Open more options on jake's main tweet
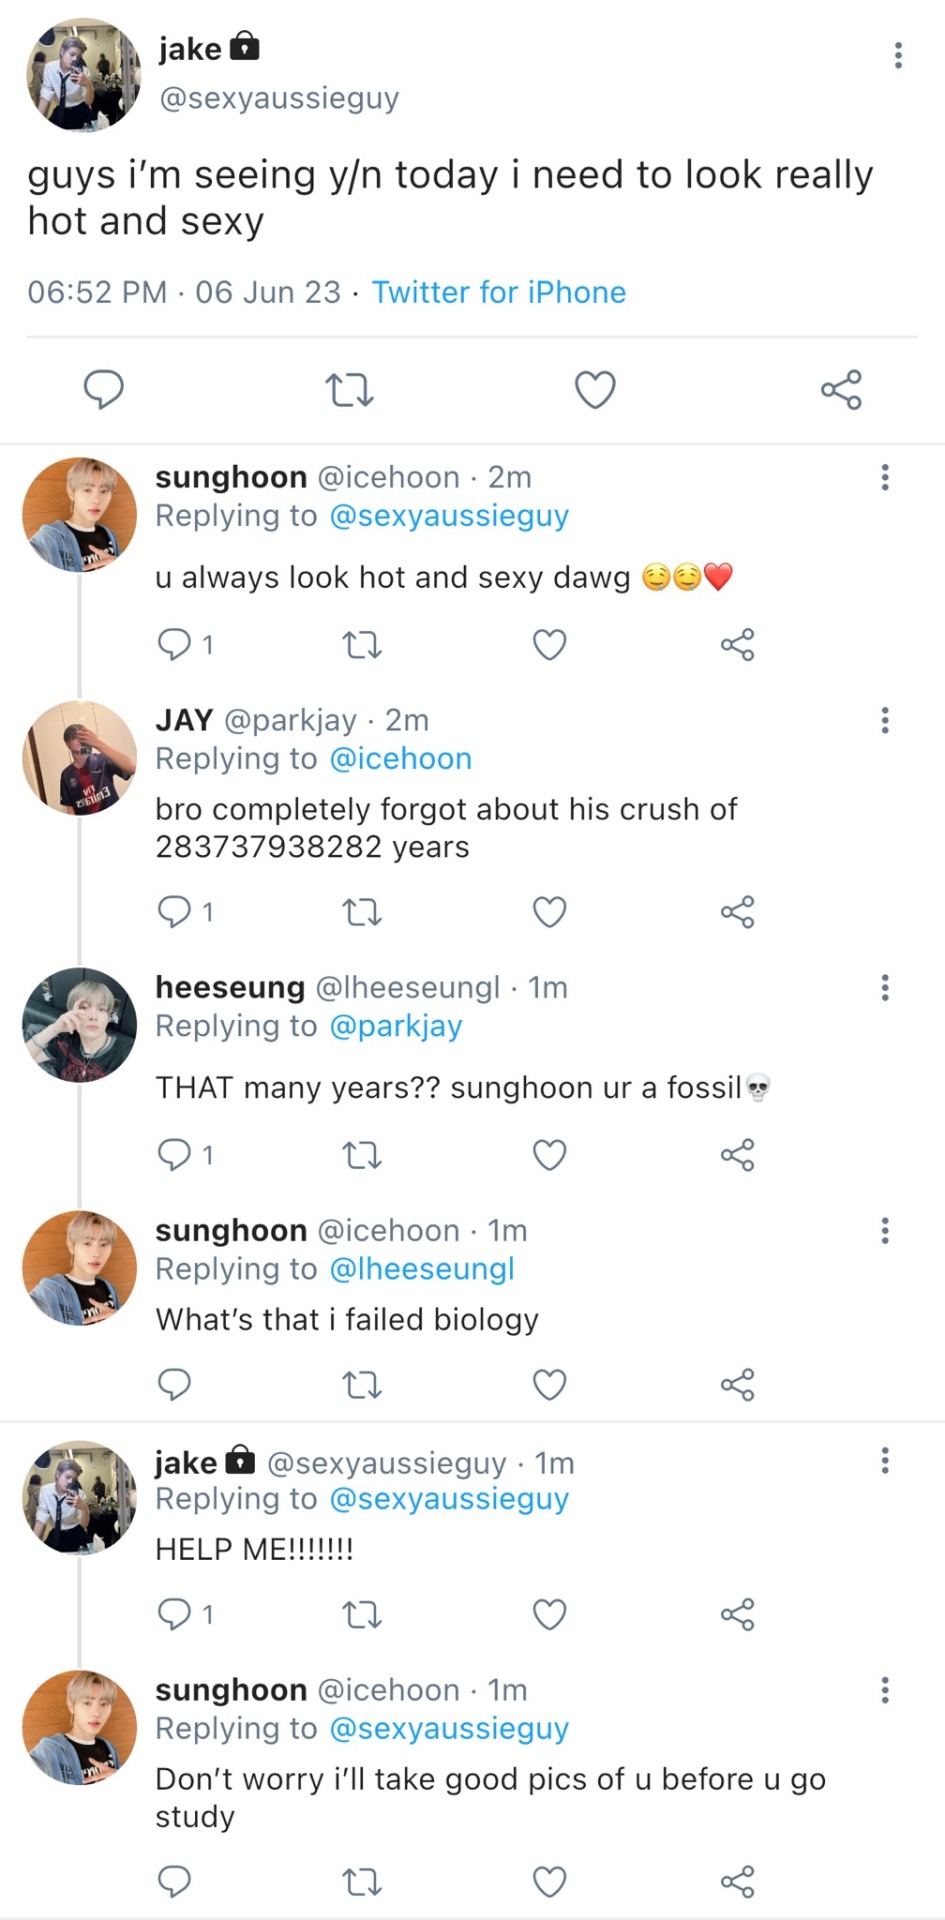This screenshot has width=945, height=1920. pyautogui.click(x=898, y=55)
